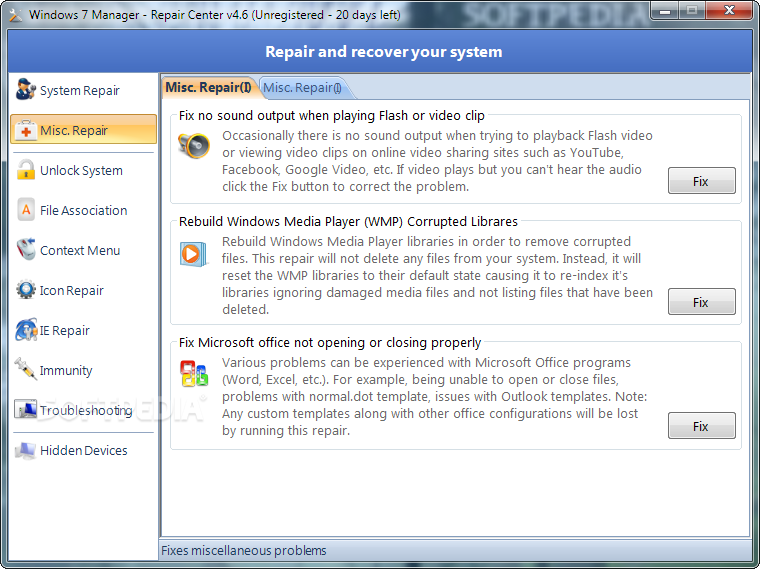The width and height of the screenshot is (760, 569).
Task: Click the speaker icon for sound fix
Action: click(x=194, y=145)
